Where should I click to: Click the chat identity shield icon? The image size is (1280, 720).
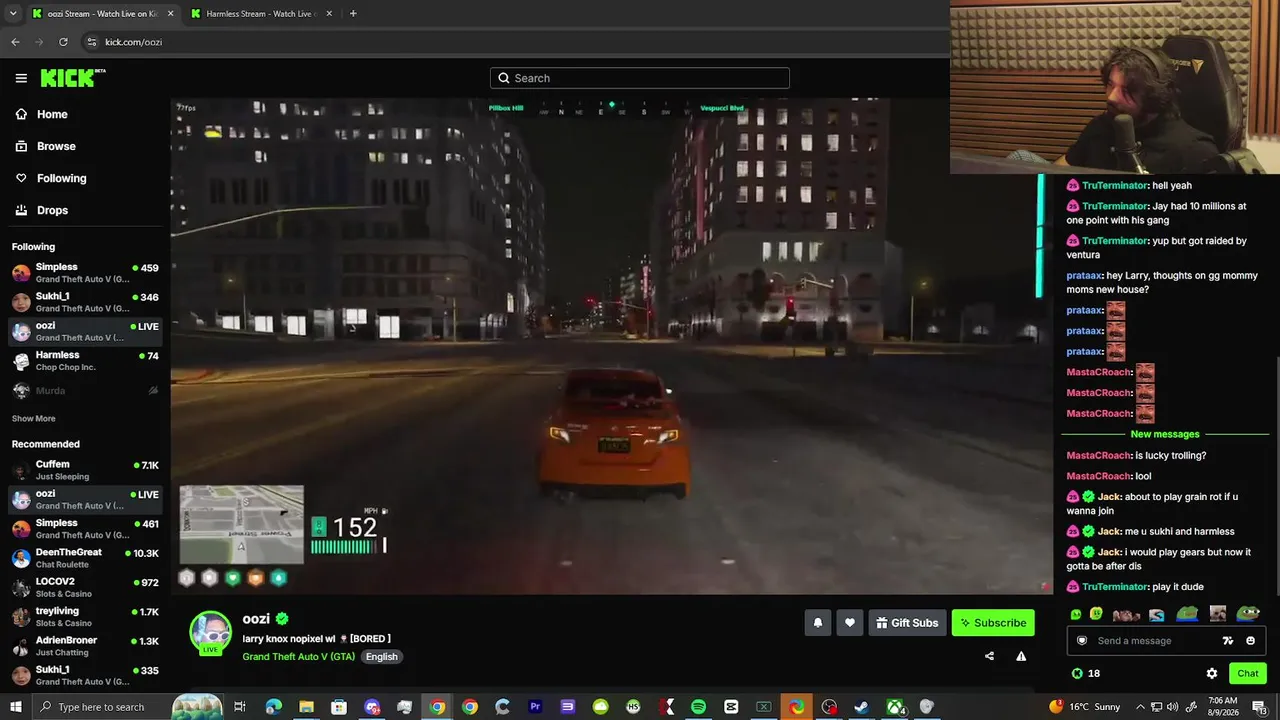point(1082,641)
